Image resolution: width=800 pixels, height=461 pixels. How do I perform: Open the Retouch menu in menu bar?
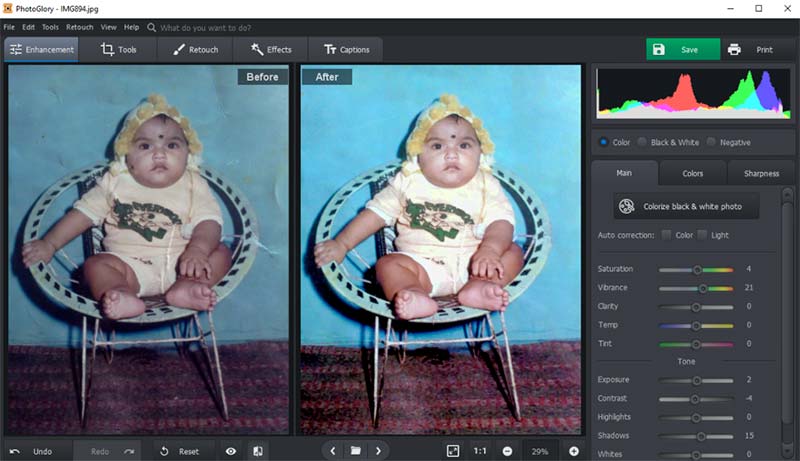coord(79,27)
